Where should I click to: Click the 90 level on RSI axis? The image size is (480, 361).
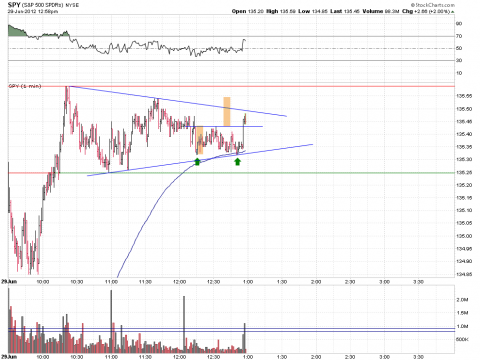pos(459,24)
